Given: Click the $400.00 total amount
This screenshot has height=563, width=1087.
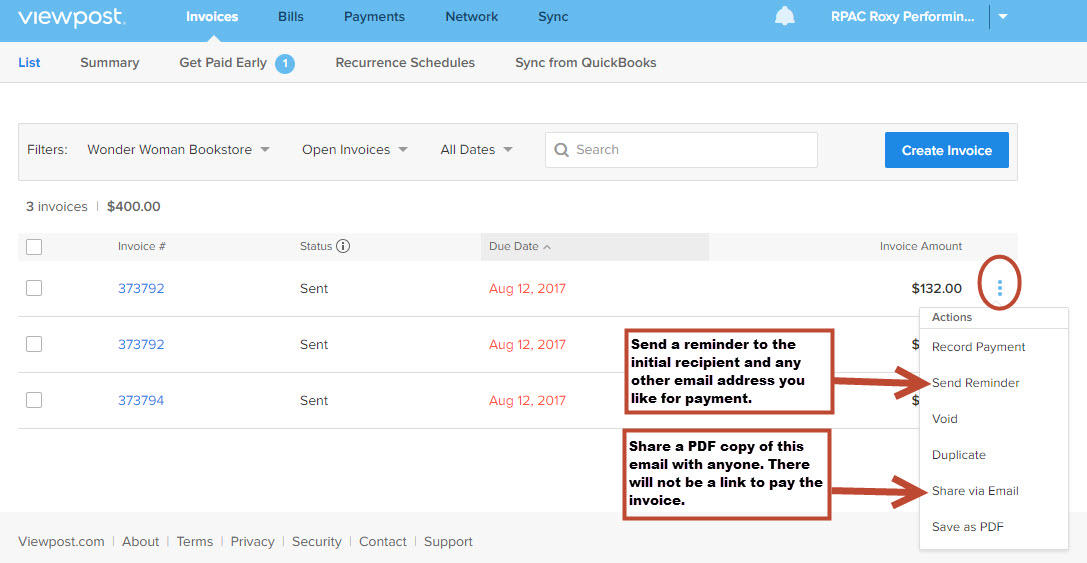Looking at the screenshot, I should pyautogui.click(x=133, y=207).
